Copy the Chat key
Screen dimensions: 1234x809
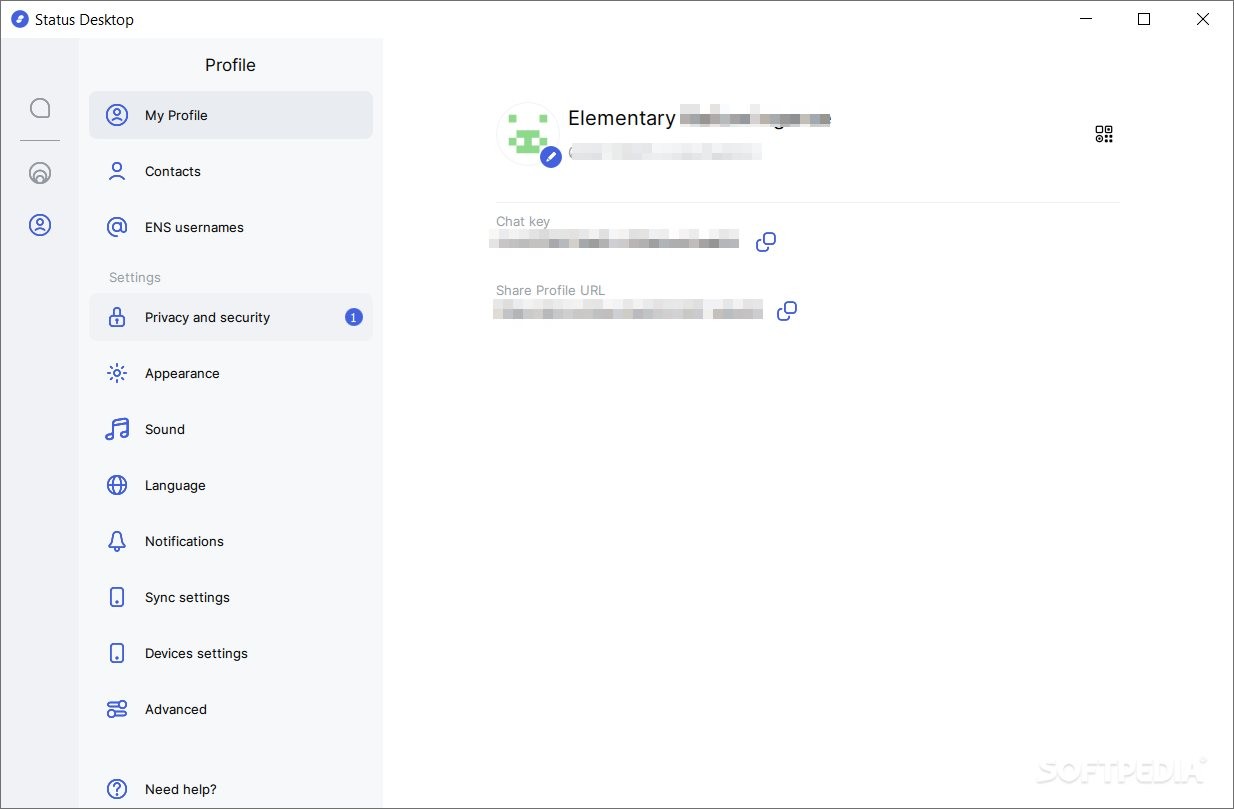coord(766,242)
